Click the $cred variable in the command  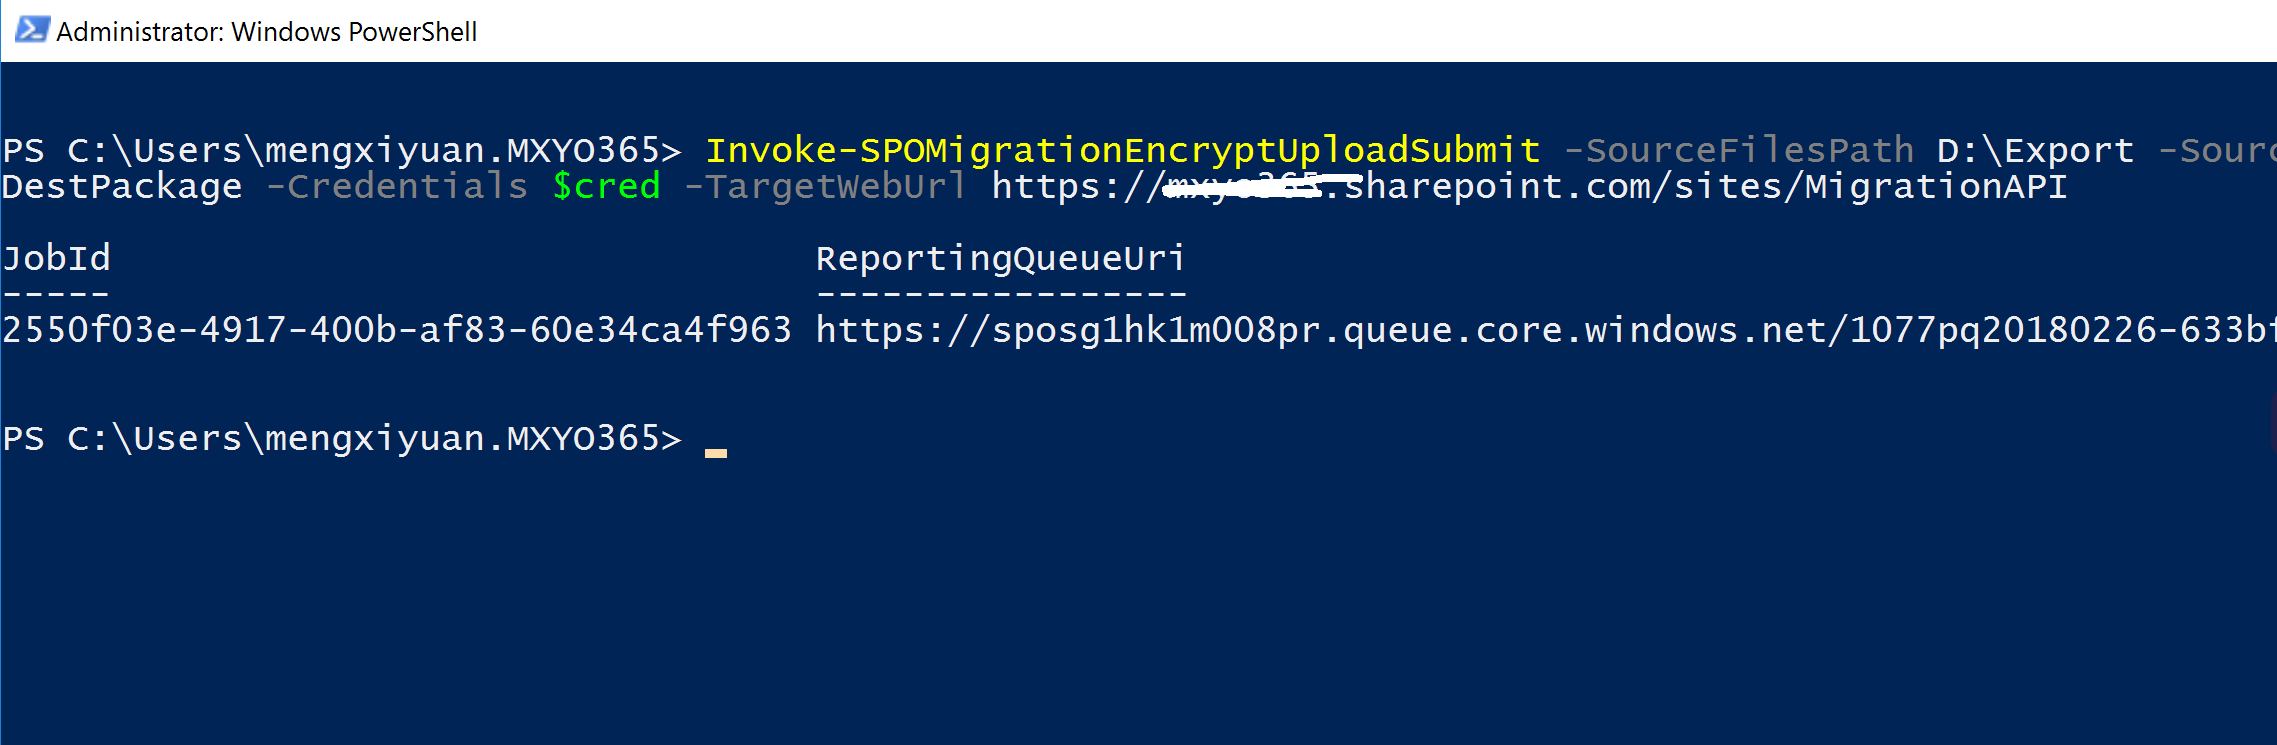(x=607, y=186)
